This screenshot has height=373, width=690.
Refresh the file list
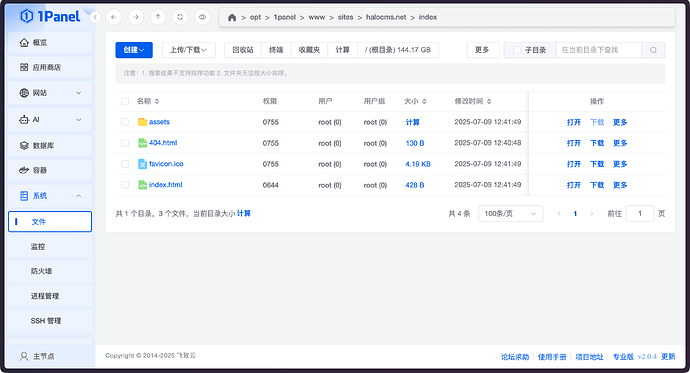(x=180, y=17)
